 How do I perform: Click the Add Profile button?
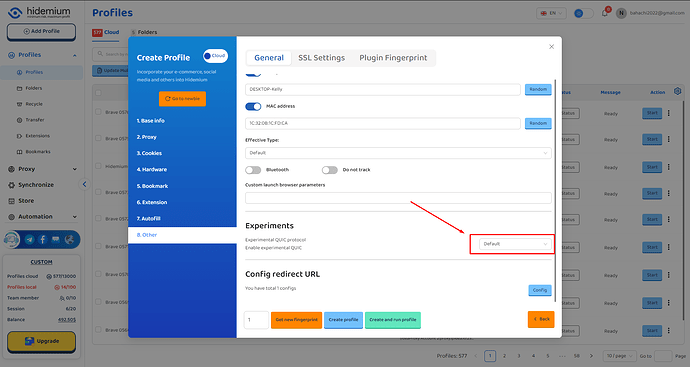41,32
